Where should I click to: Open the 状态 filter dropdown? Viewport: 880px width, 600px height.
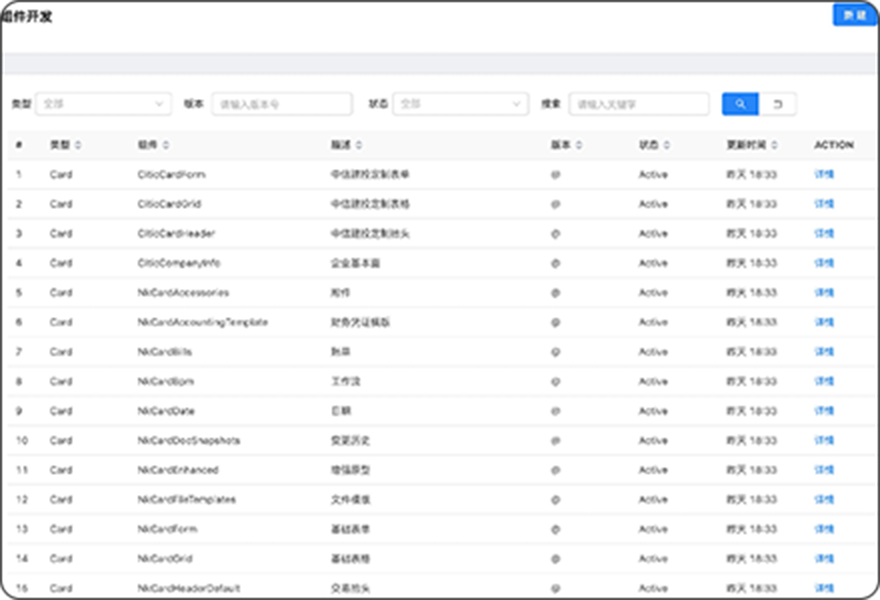[x=460, y=104]
